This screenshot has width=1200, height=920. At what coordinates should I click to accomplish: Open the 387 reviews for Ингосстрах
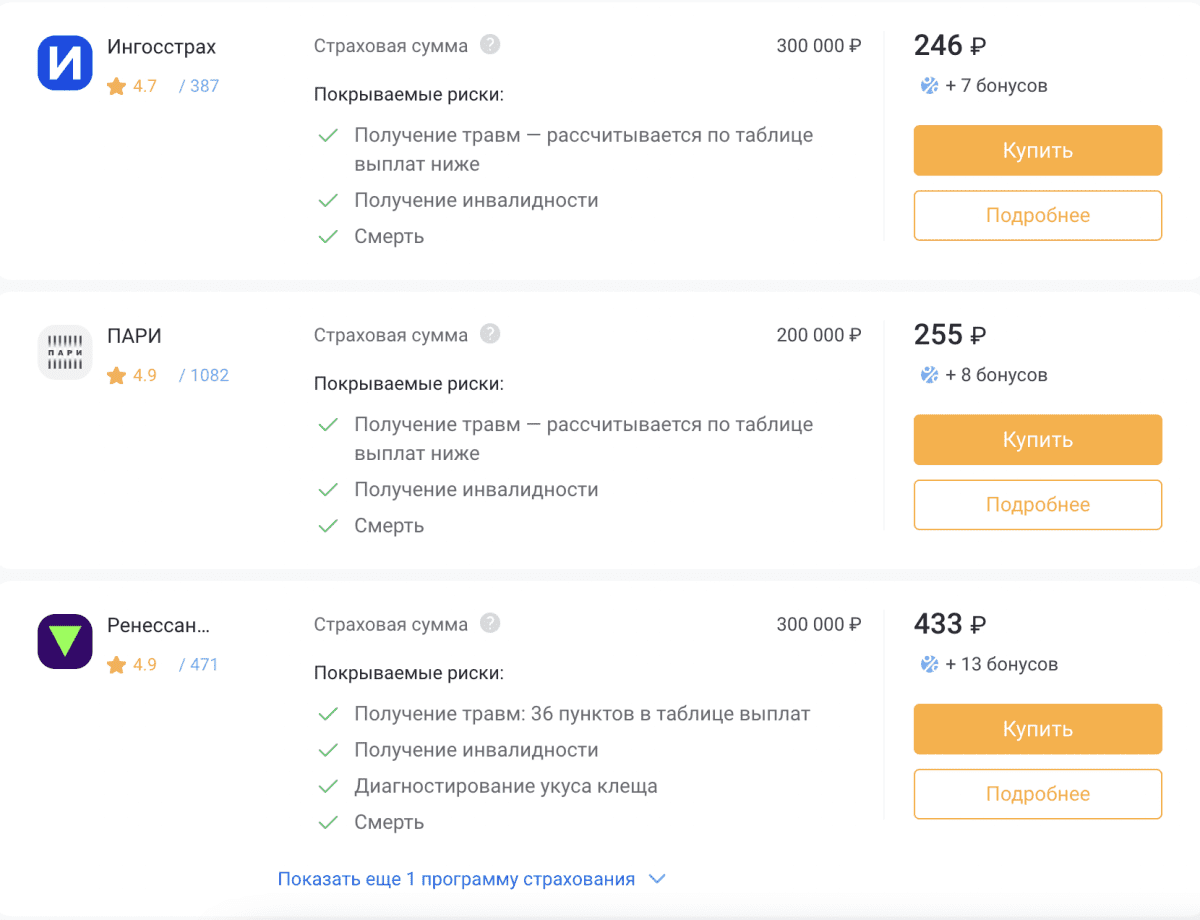[x=199, y=86]
